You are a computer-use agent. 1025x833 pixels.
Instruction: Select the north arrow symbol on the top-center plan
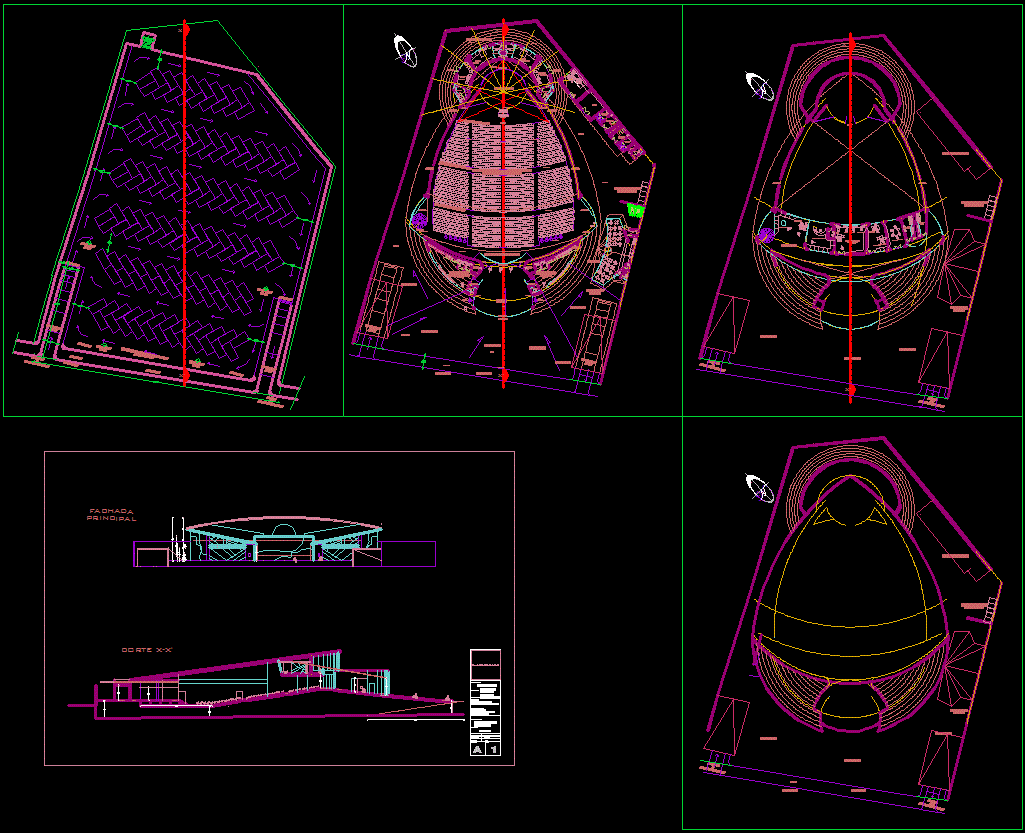pos(403,48)
